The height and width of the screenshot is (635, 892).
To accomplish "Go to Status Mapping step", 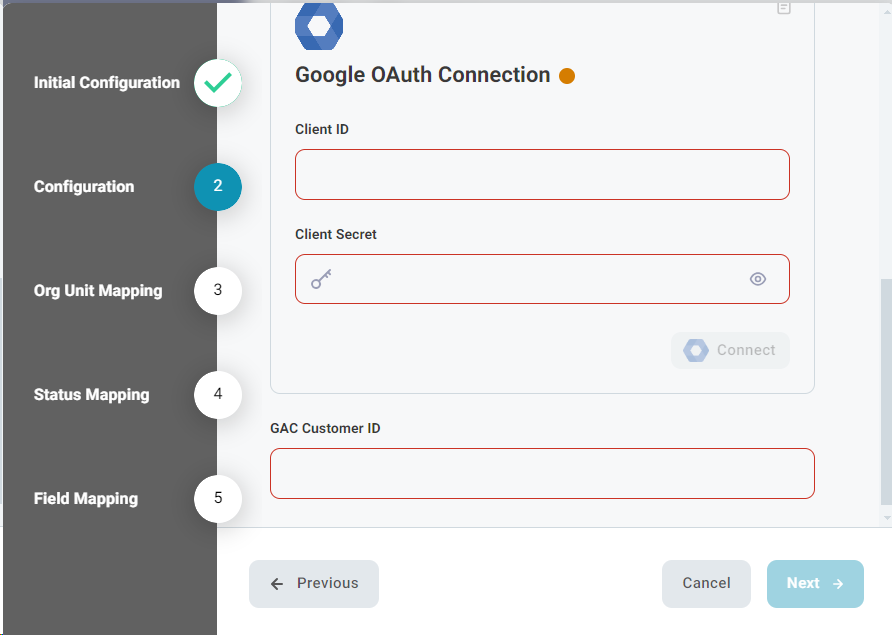I will click(92, 395).
